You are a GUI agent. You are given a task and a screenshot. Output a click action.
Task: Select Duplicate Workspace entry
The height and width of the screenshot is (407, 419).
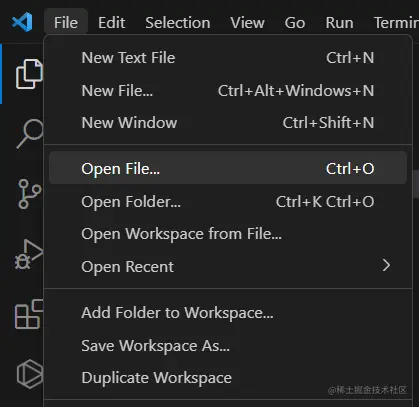(x=228, y=378)
